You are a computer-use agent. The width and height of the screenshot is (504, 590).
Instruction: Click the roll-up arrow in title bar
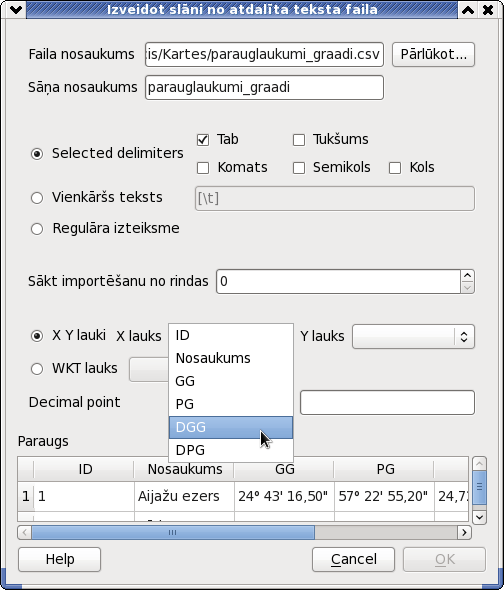[x=468, y=10]
